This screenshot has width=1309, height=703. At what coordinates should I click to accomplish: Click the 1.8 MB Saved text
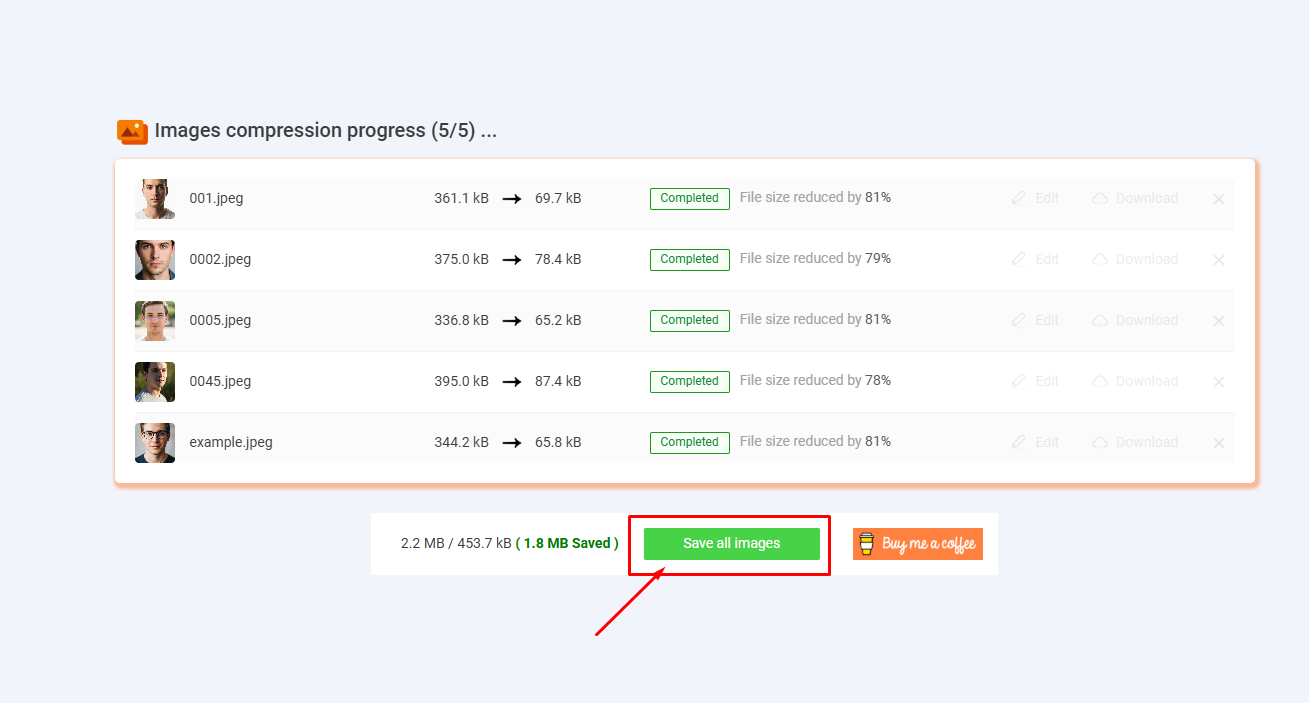click(x=567, y=544)
